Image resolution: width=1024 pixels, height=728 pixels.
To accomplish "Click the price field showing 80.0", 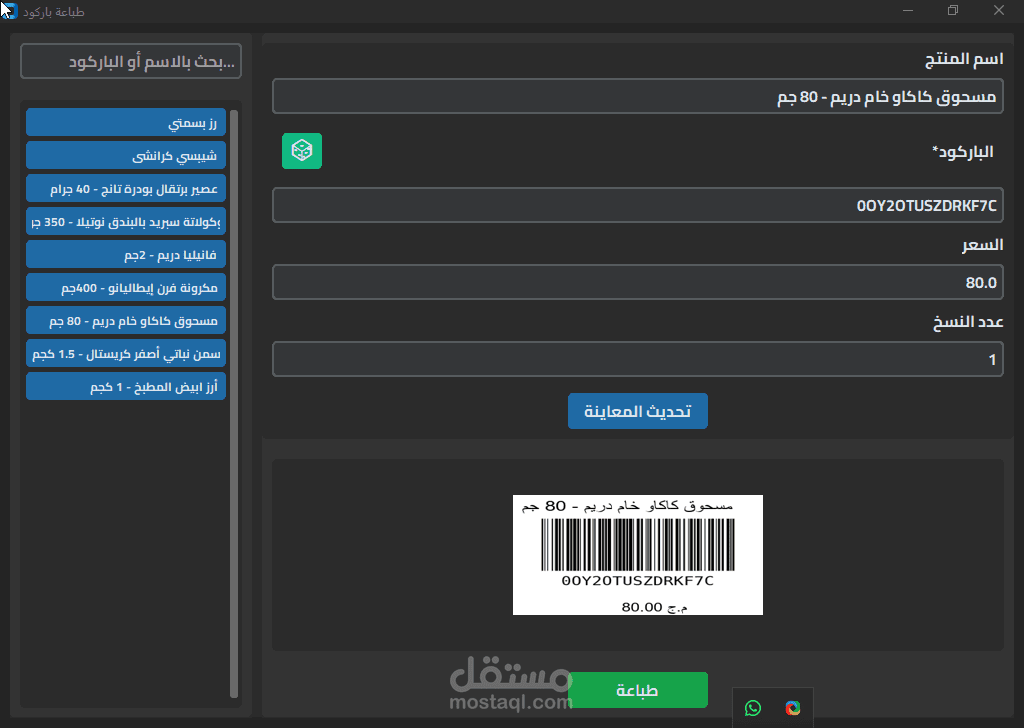I will (x=637, y=282).
